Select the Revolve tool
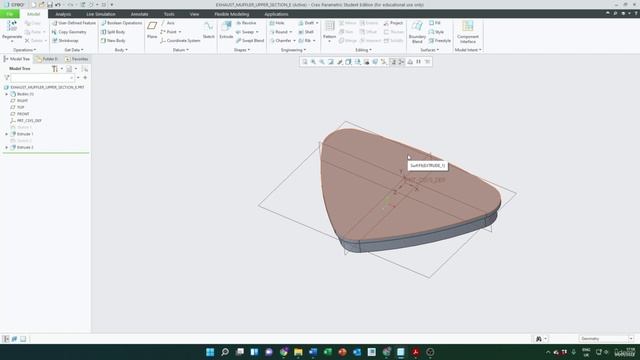This screenshot has height=360, width=640. click(x=246, y=23)
